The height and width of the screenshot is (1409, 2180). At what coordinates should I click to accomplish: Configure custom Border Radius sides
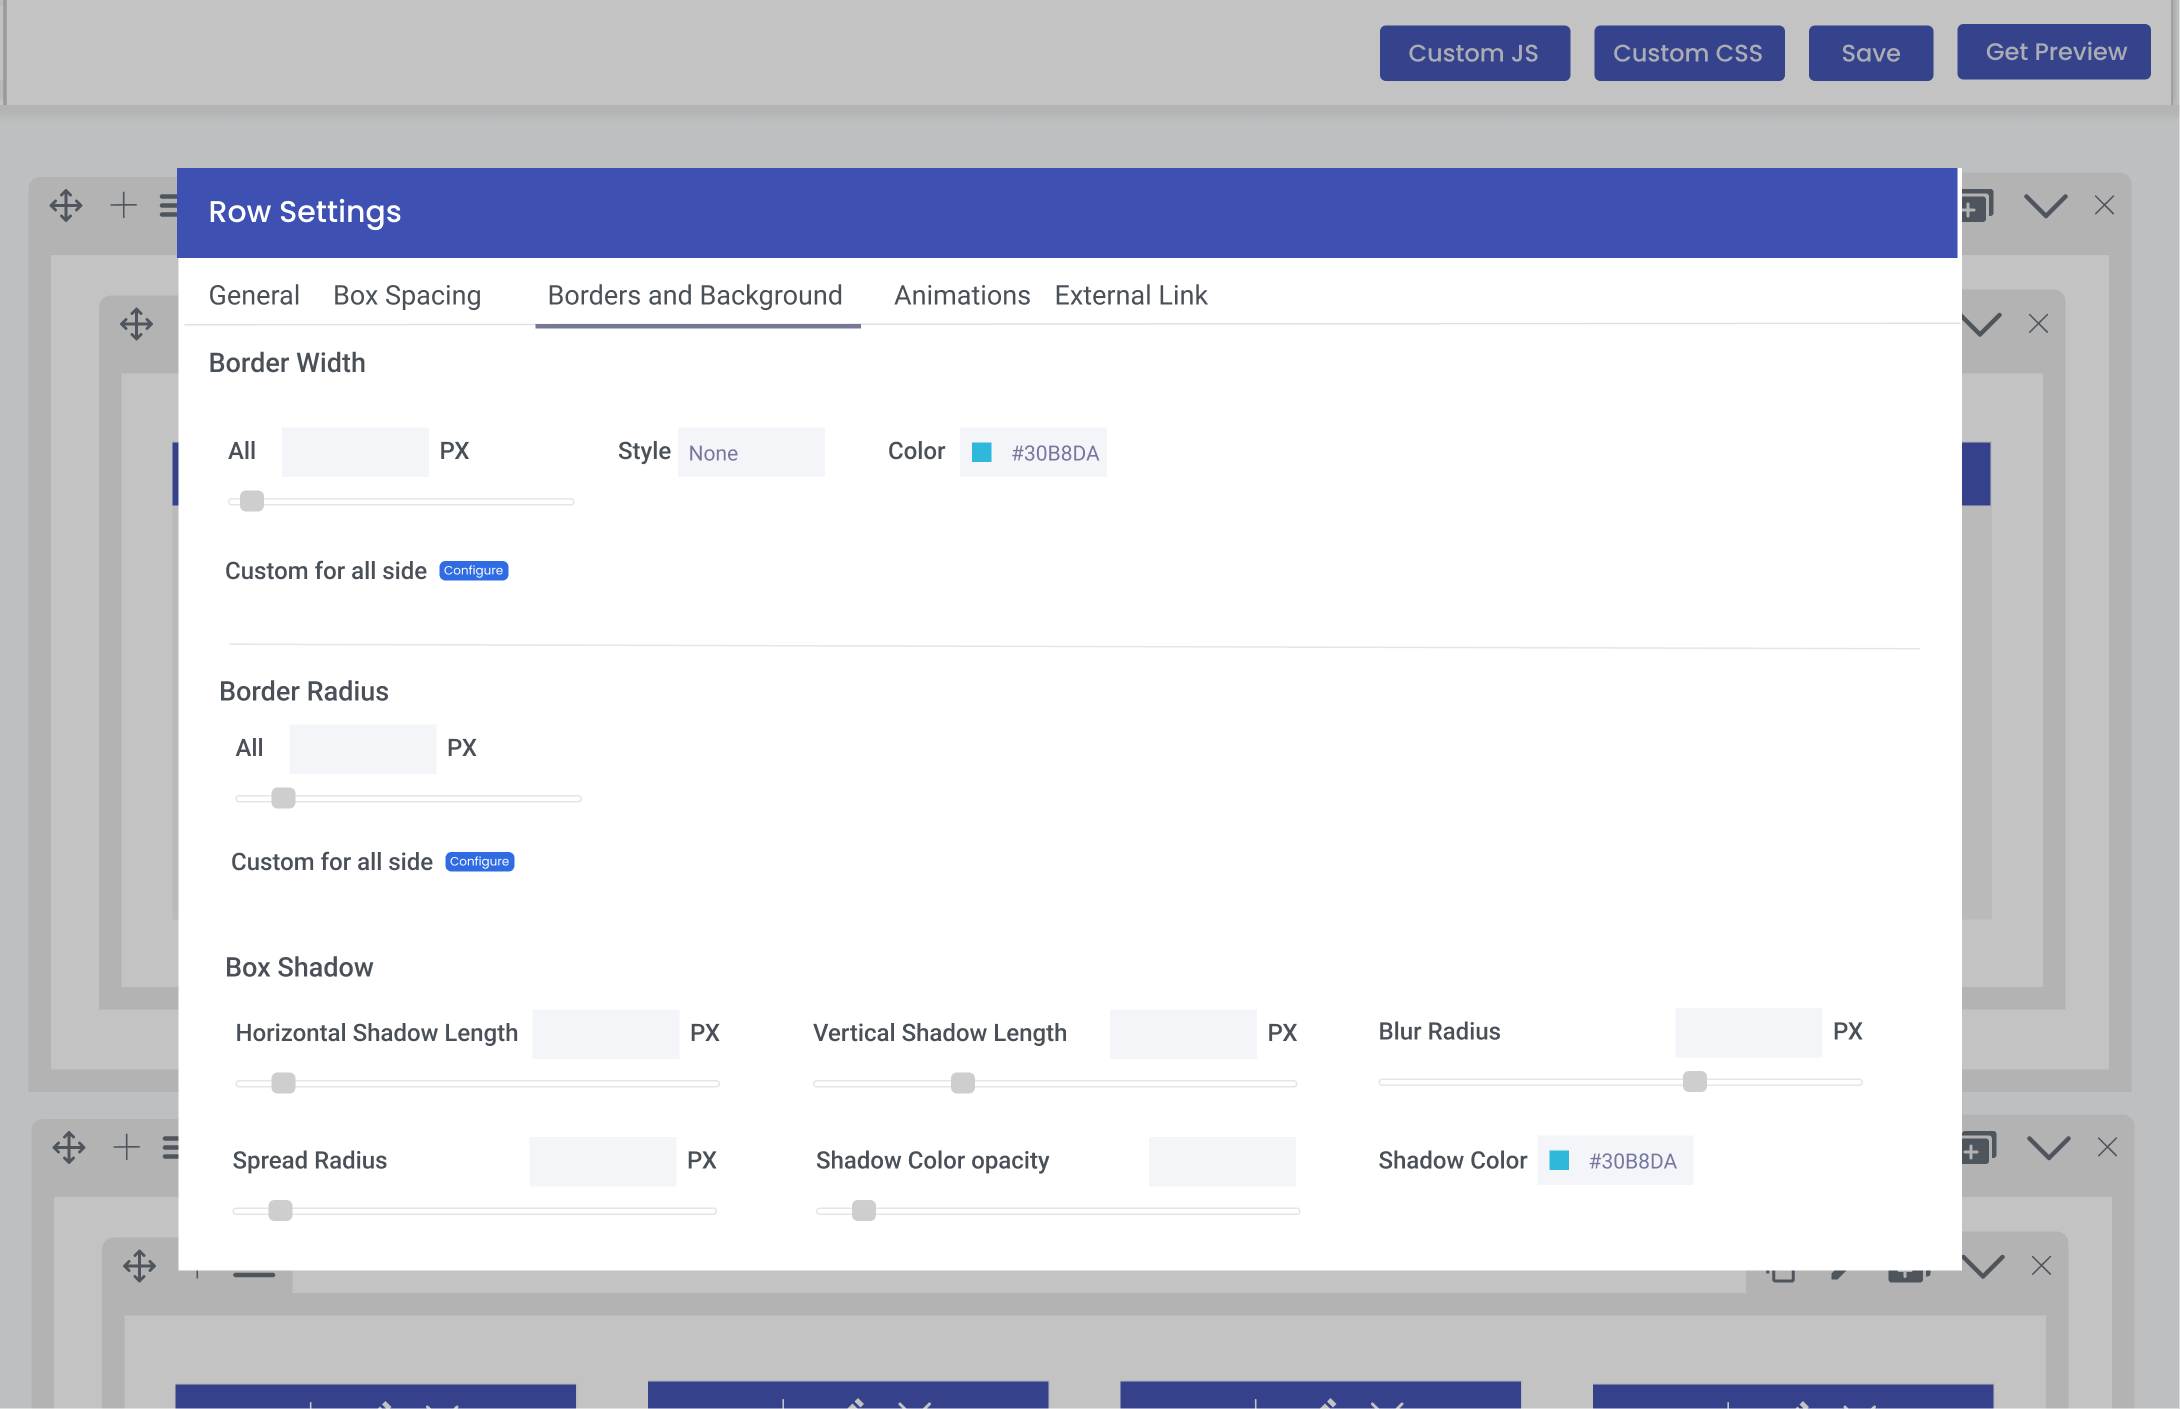(x=480, y=862)
